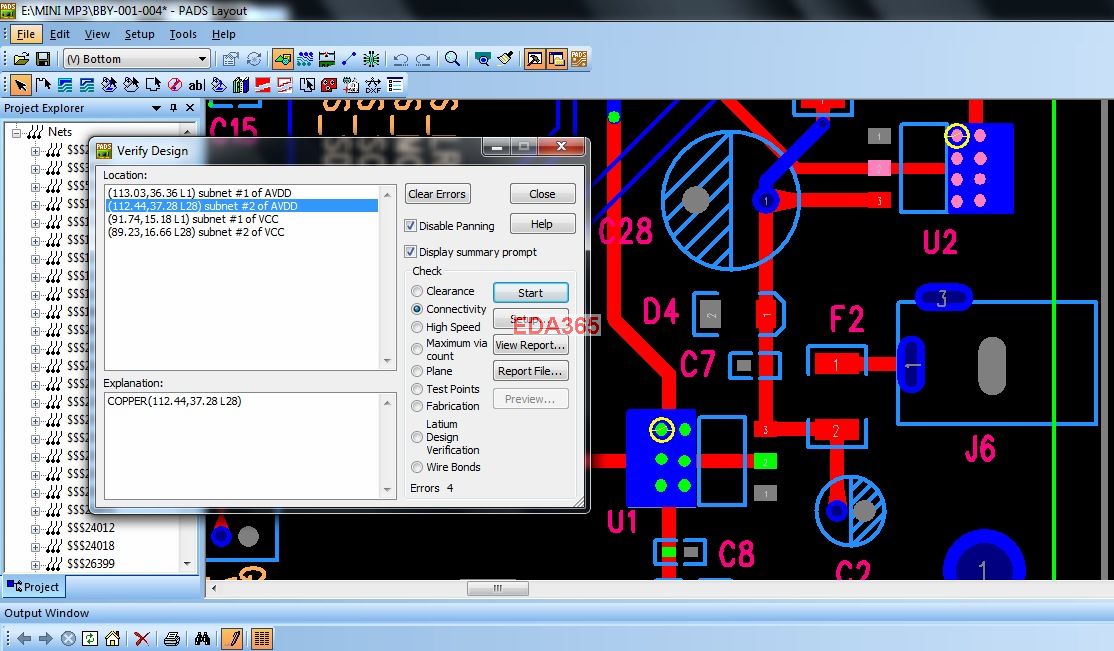Screen dimensions: 1114x651
Task: Click the Verify Design Help button
Action: tap(542, 224)
